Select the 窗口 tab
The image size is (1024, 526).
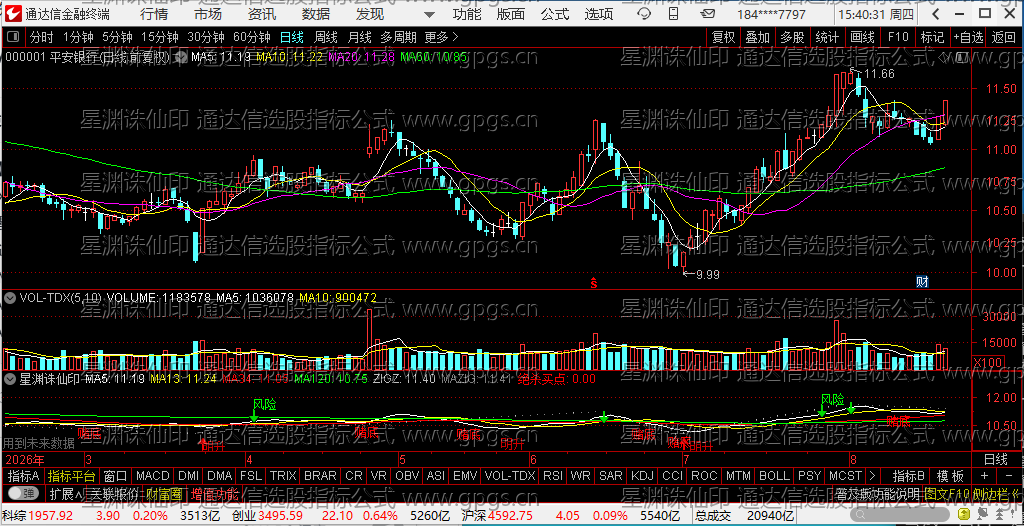click(116, 476)
